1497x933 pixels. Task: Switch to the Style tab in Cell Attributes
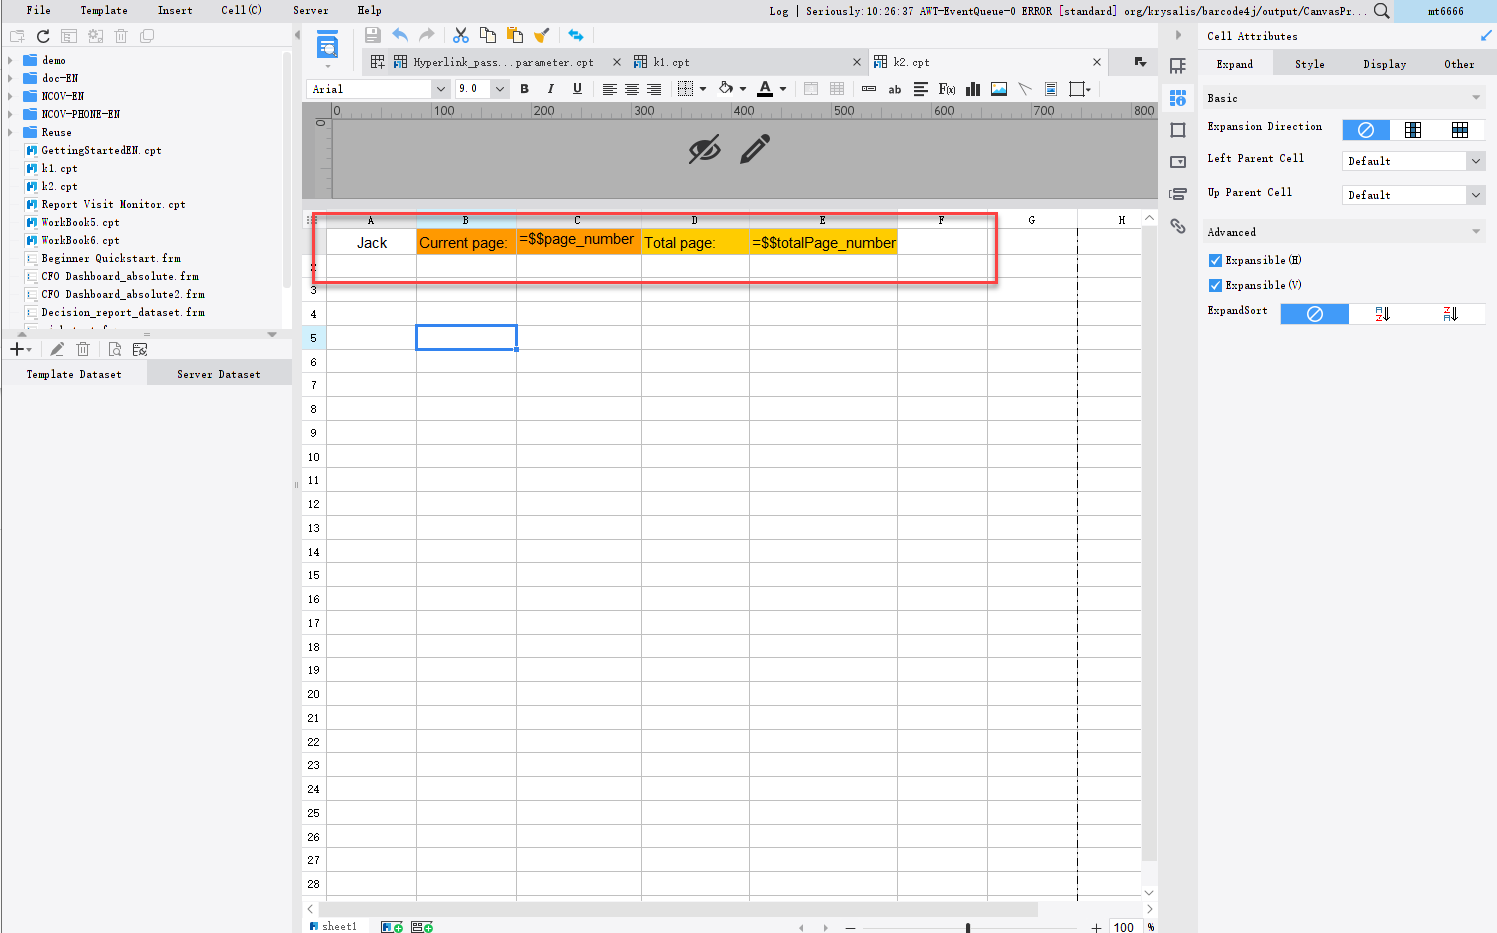(1309, 63)
